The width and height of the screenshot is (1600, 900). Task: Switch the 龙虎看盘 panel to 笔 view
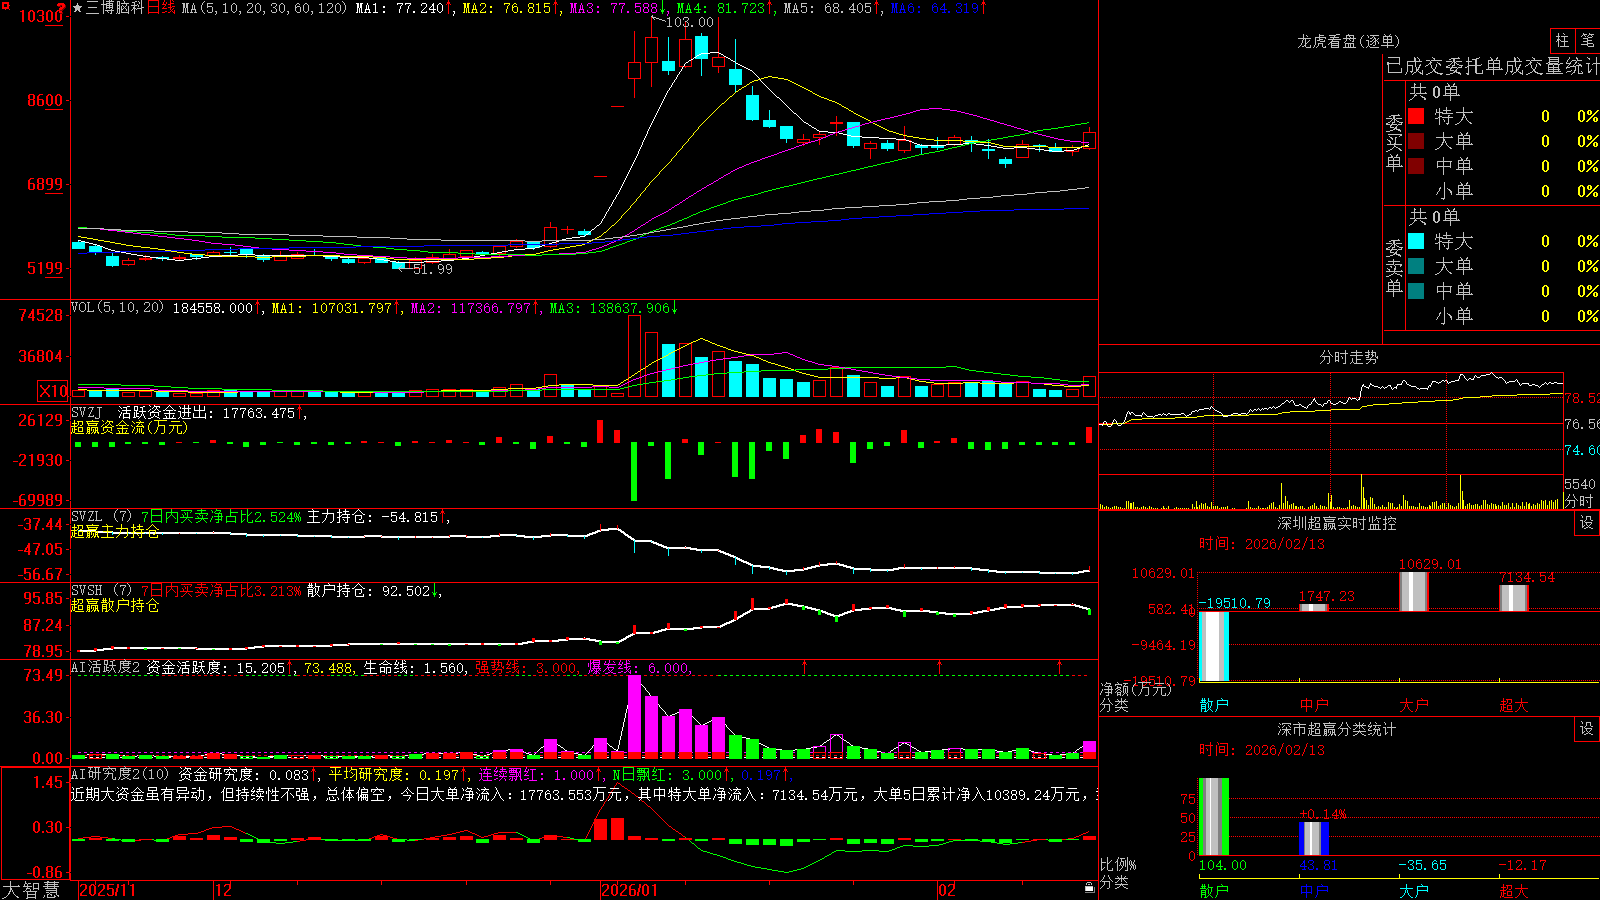1587,40
